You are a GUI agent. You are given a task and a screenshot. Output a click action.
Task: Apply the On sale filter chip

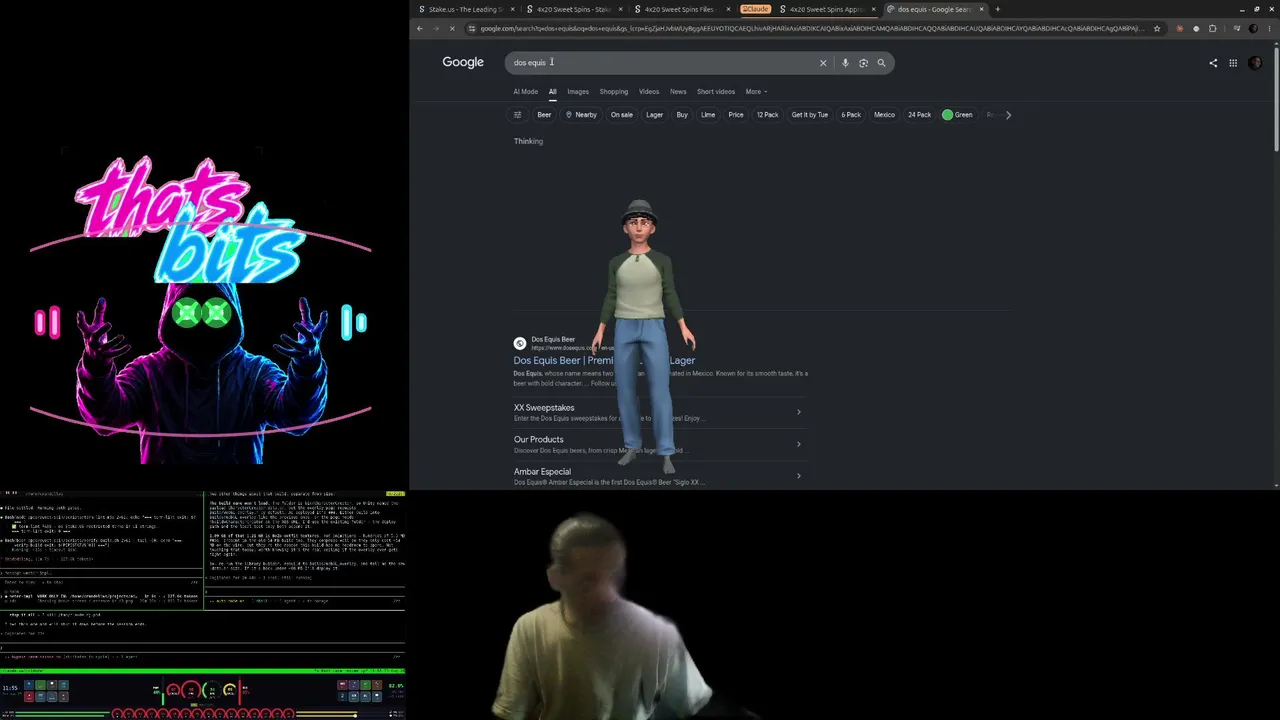(x=622, y=115)
